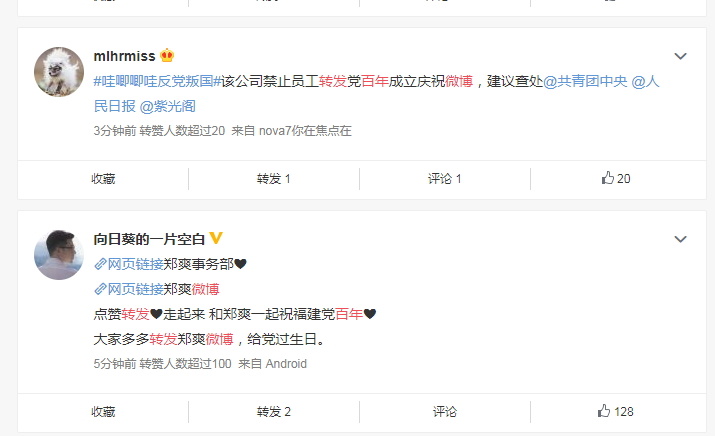Screen dimensions: 715x436
Task: Click 转发 2 on second post
Action: pos(274,412)
